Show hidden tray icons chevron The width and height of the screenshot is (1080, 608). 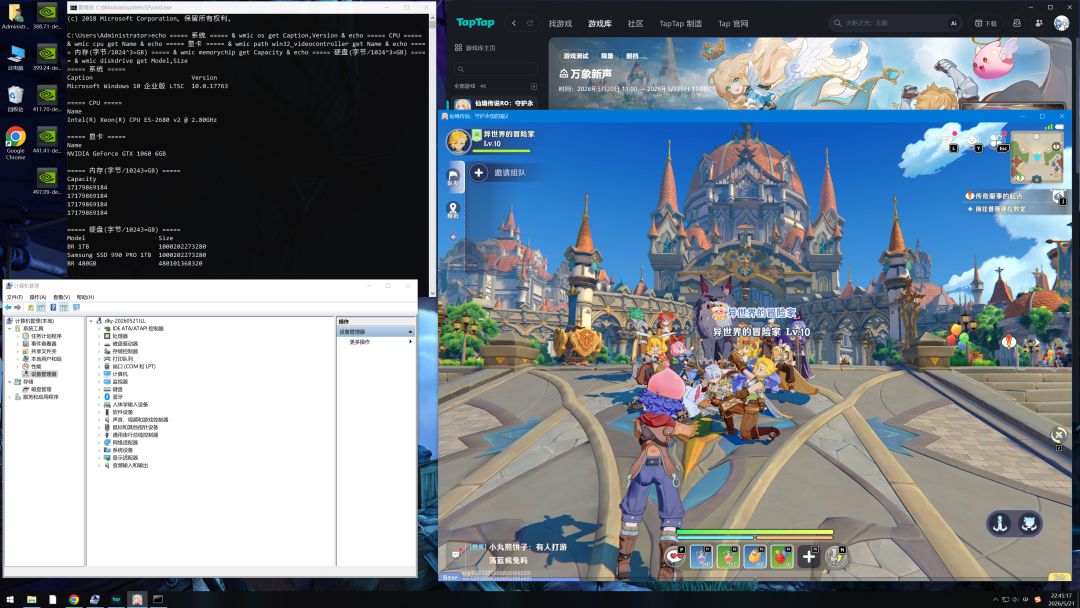pyautogui.click(x=995, y=599)
